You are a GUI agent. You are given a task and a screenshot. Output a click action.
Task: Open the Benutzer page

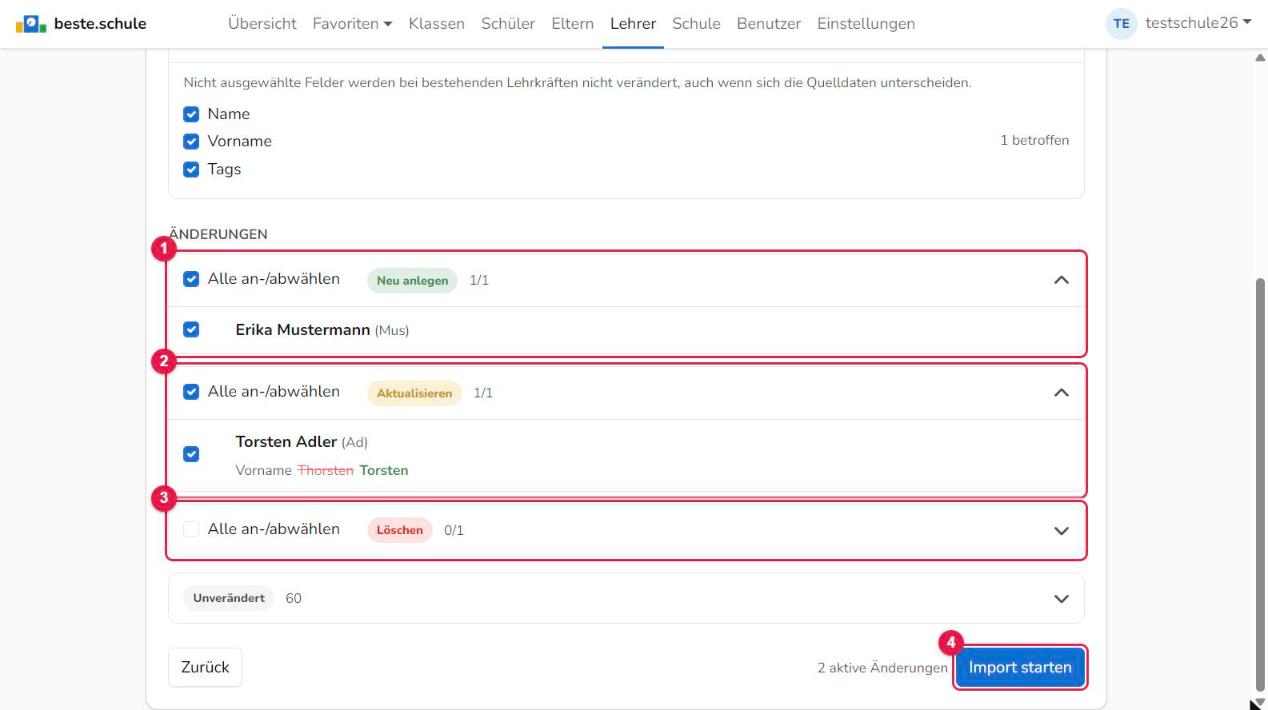pyautogui.click(x=769, y=24)
